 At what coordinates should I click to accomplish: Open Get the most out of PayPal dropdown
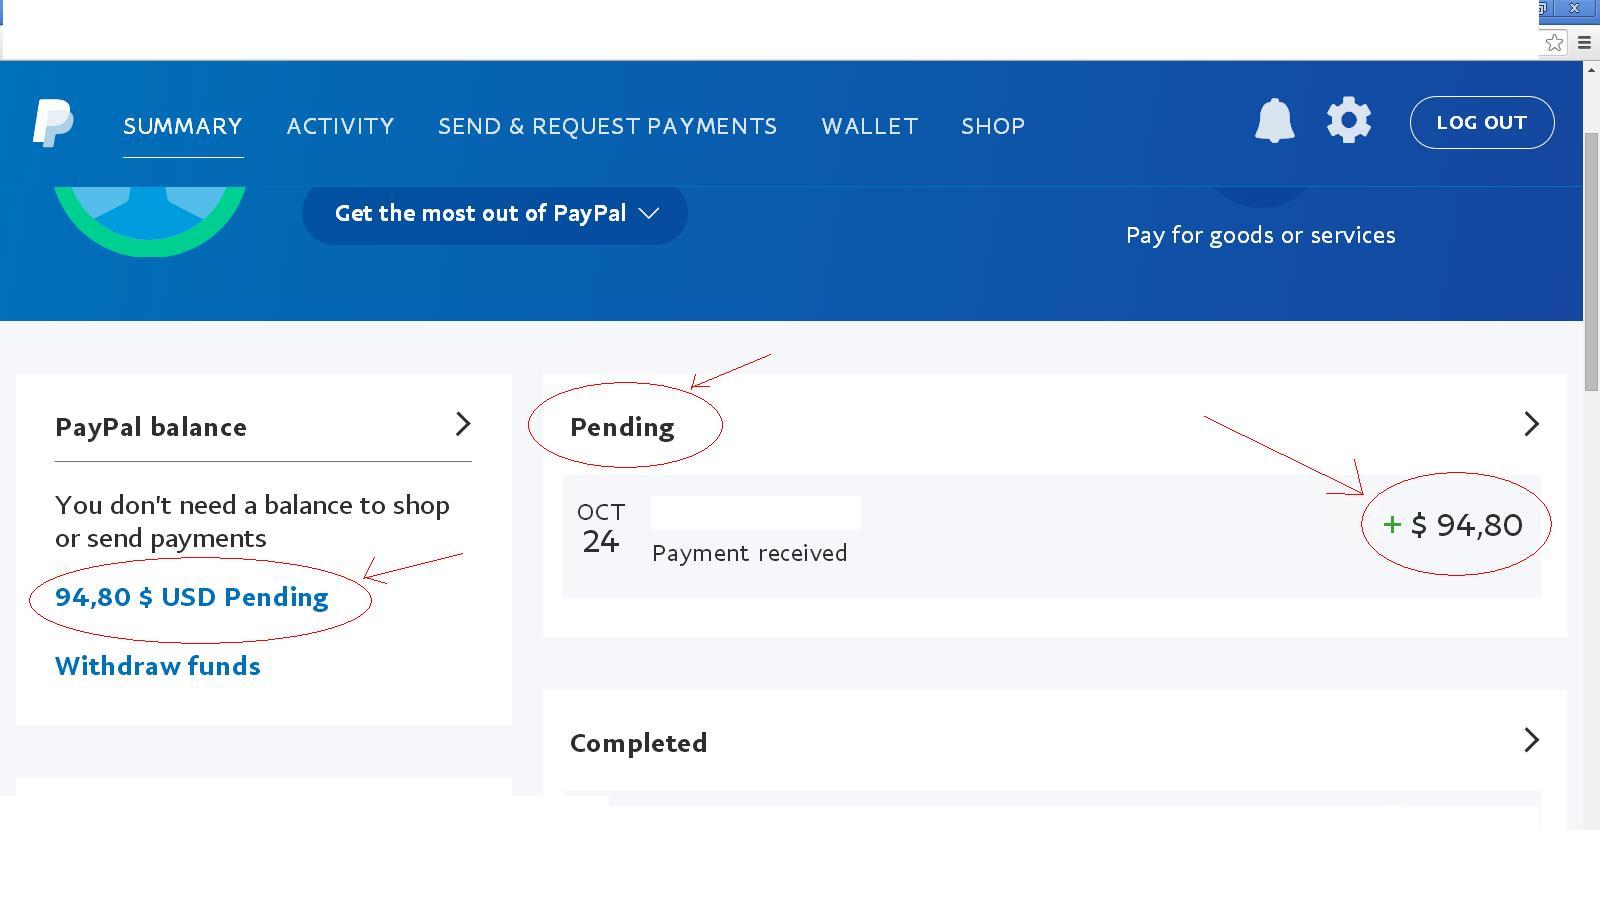[x=495, y=213]
